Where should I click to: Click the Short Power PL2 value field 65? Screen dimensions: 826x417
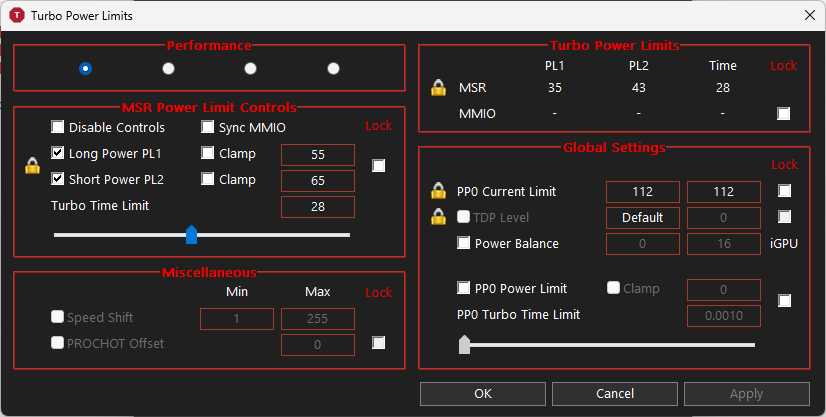coord(318,181)
